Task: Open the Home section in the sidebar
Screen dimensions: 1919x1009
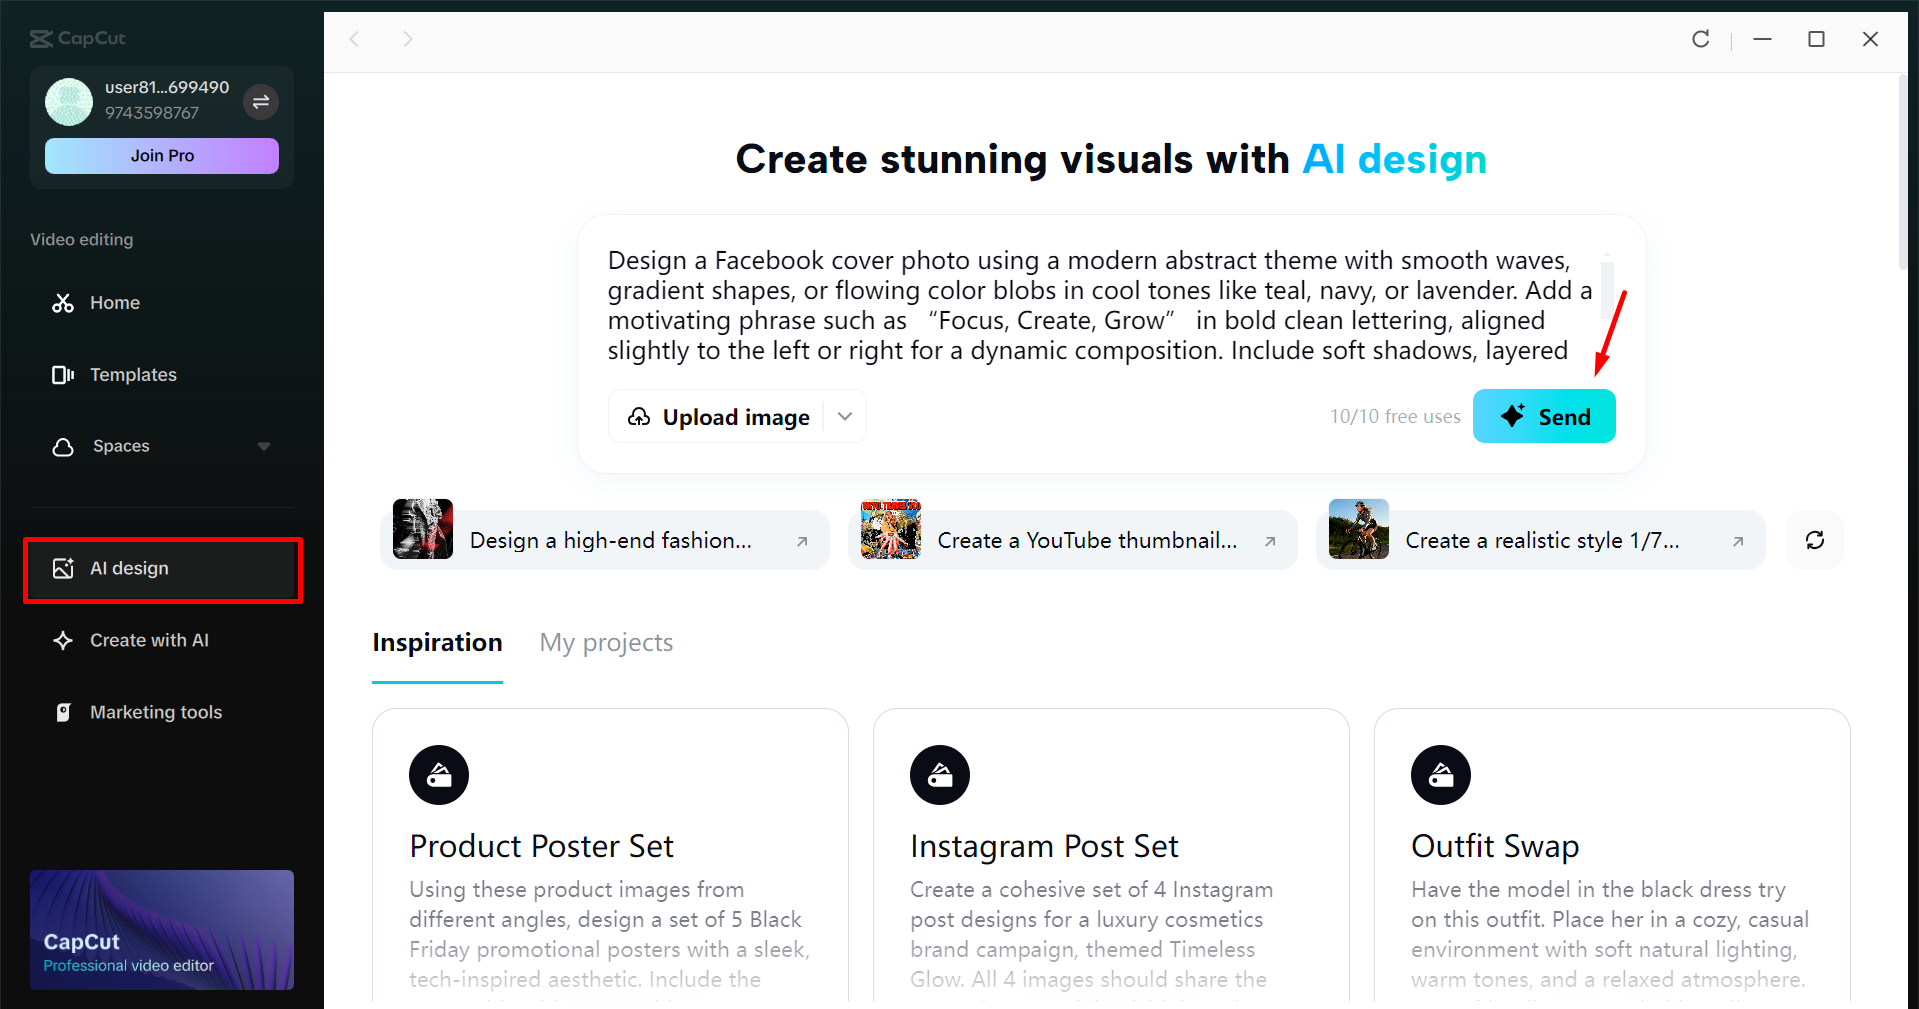Action: [x=113, y=302]
